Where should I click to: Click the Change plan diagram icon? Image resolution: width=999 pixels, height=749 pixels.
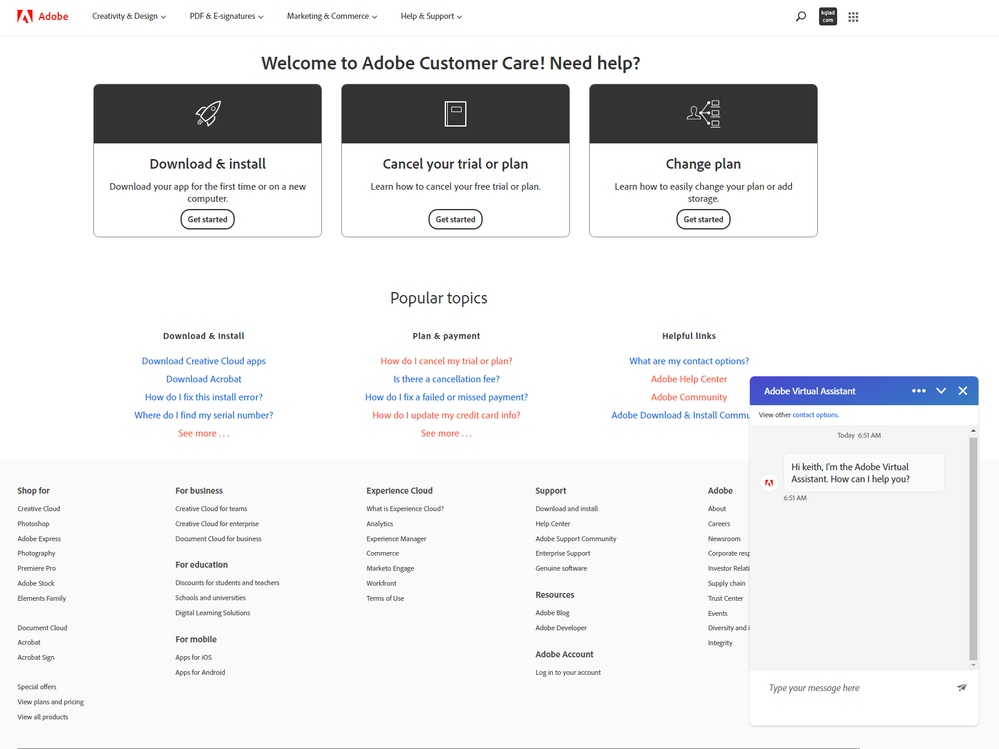tap(703, 113)
